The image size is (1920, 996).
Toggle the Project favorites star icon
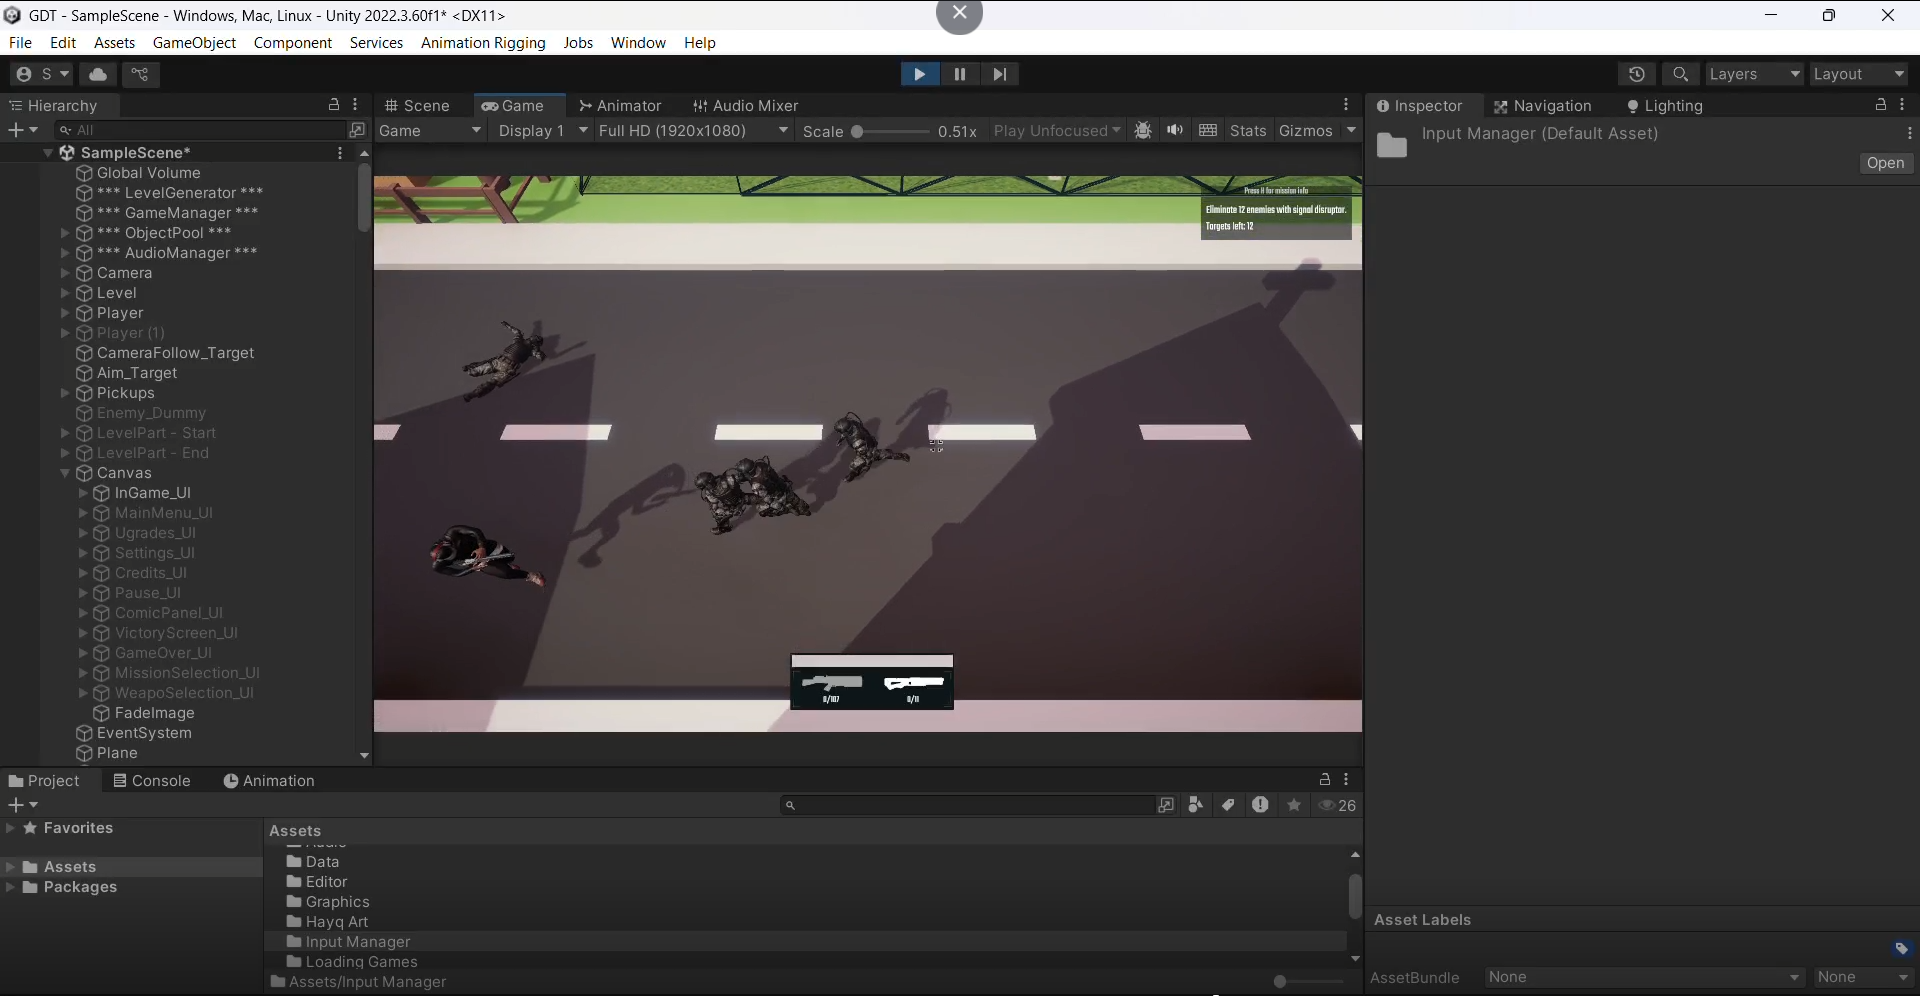1294,805
